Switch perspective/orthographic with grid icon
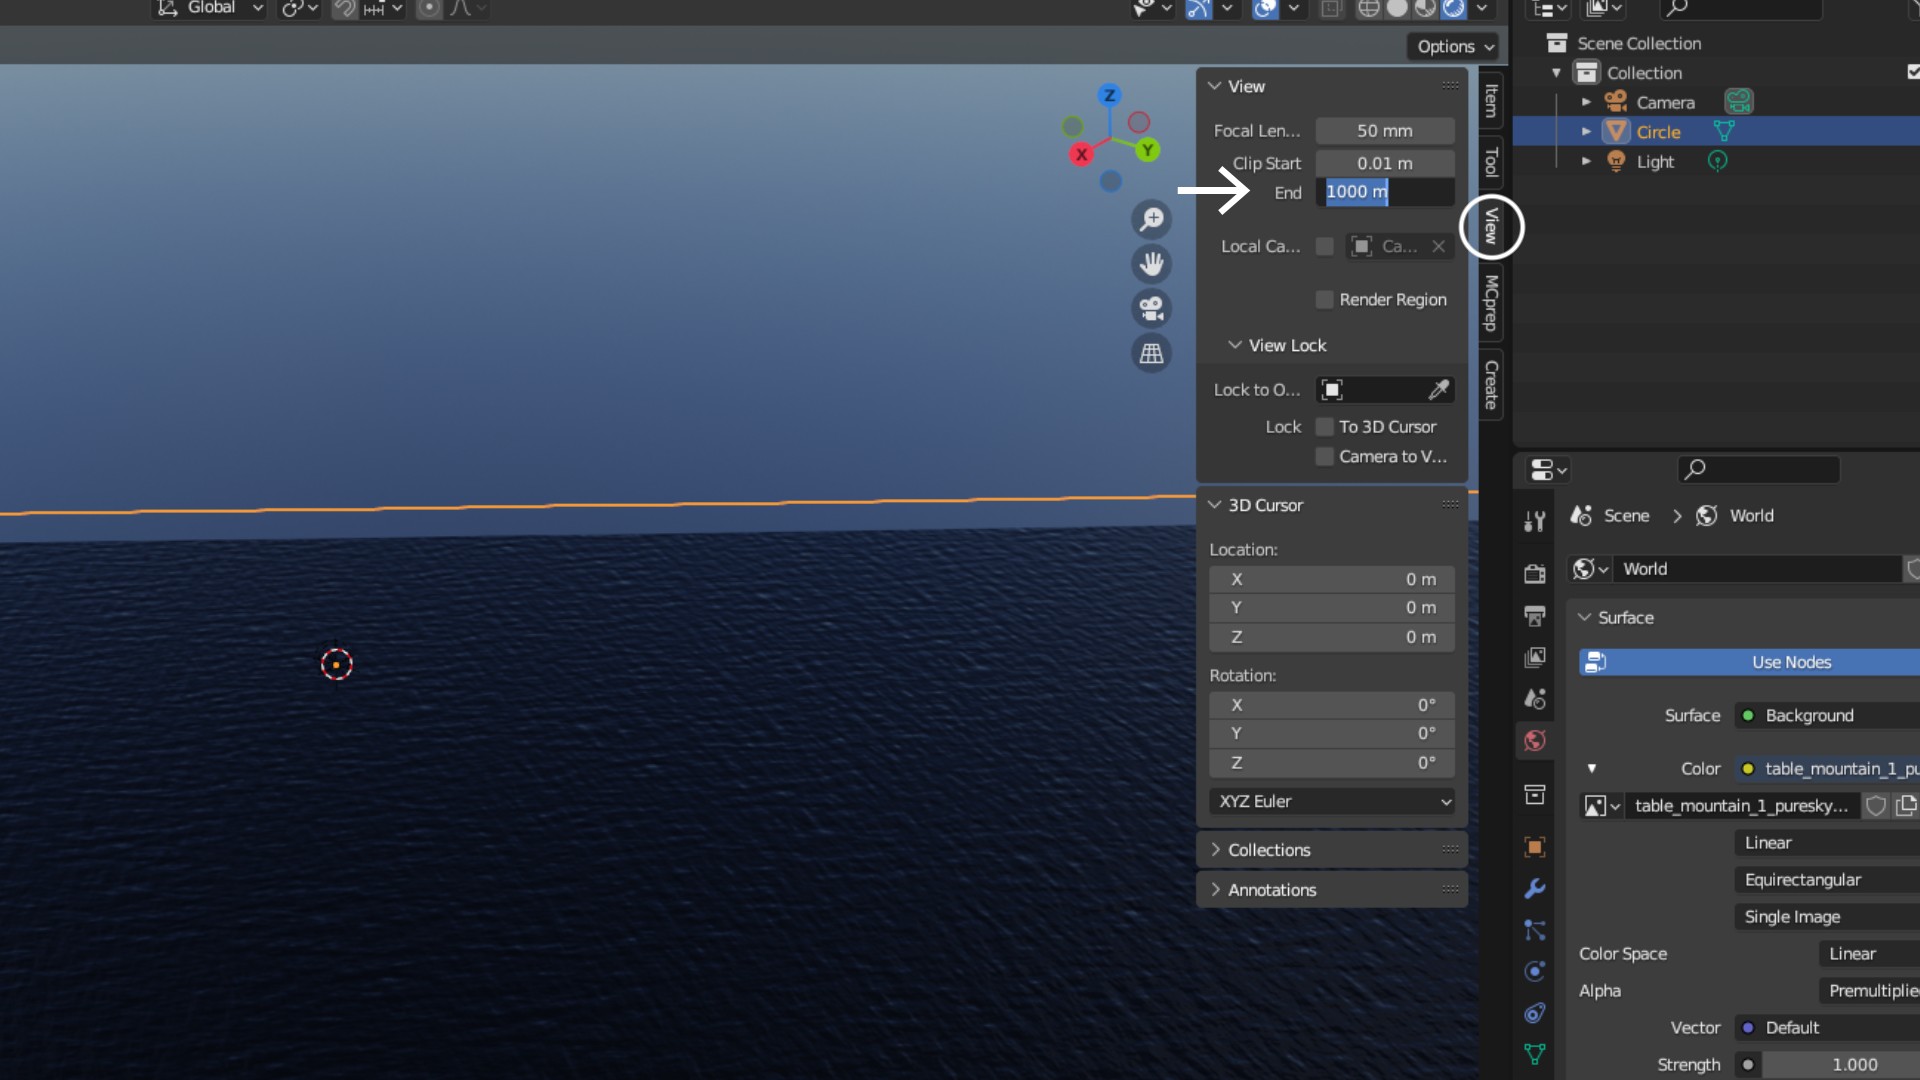This screenshot has height=1080, width=1920. [x=1152, y=353]
